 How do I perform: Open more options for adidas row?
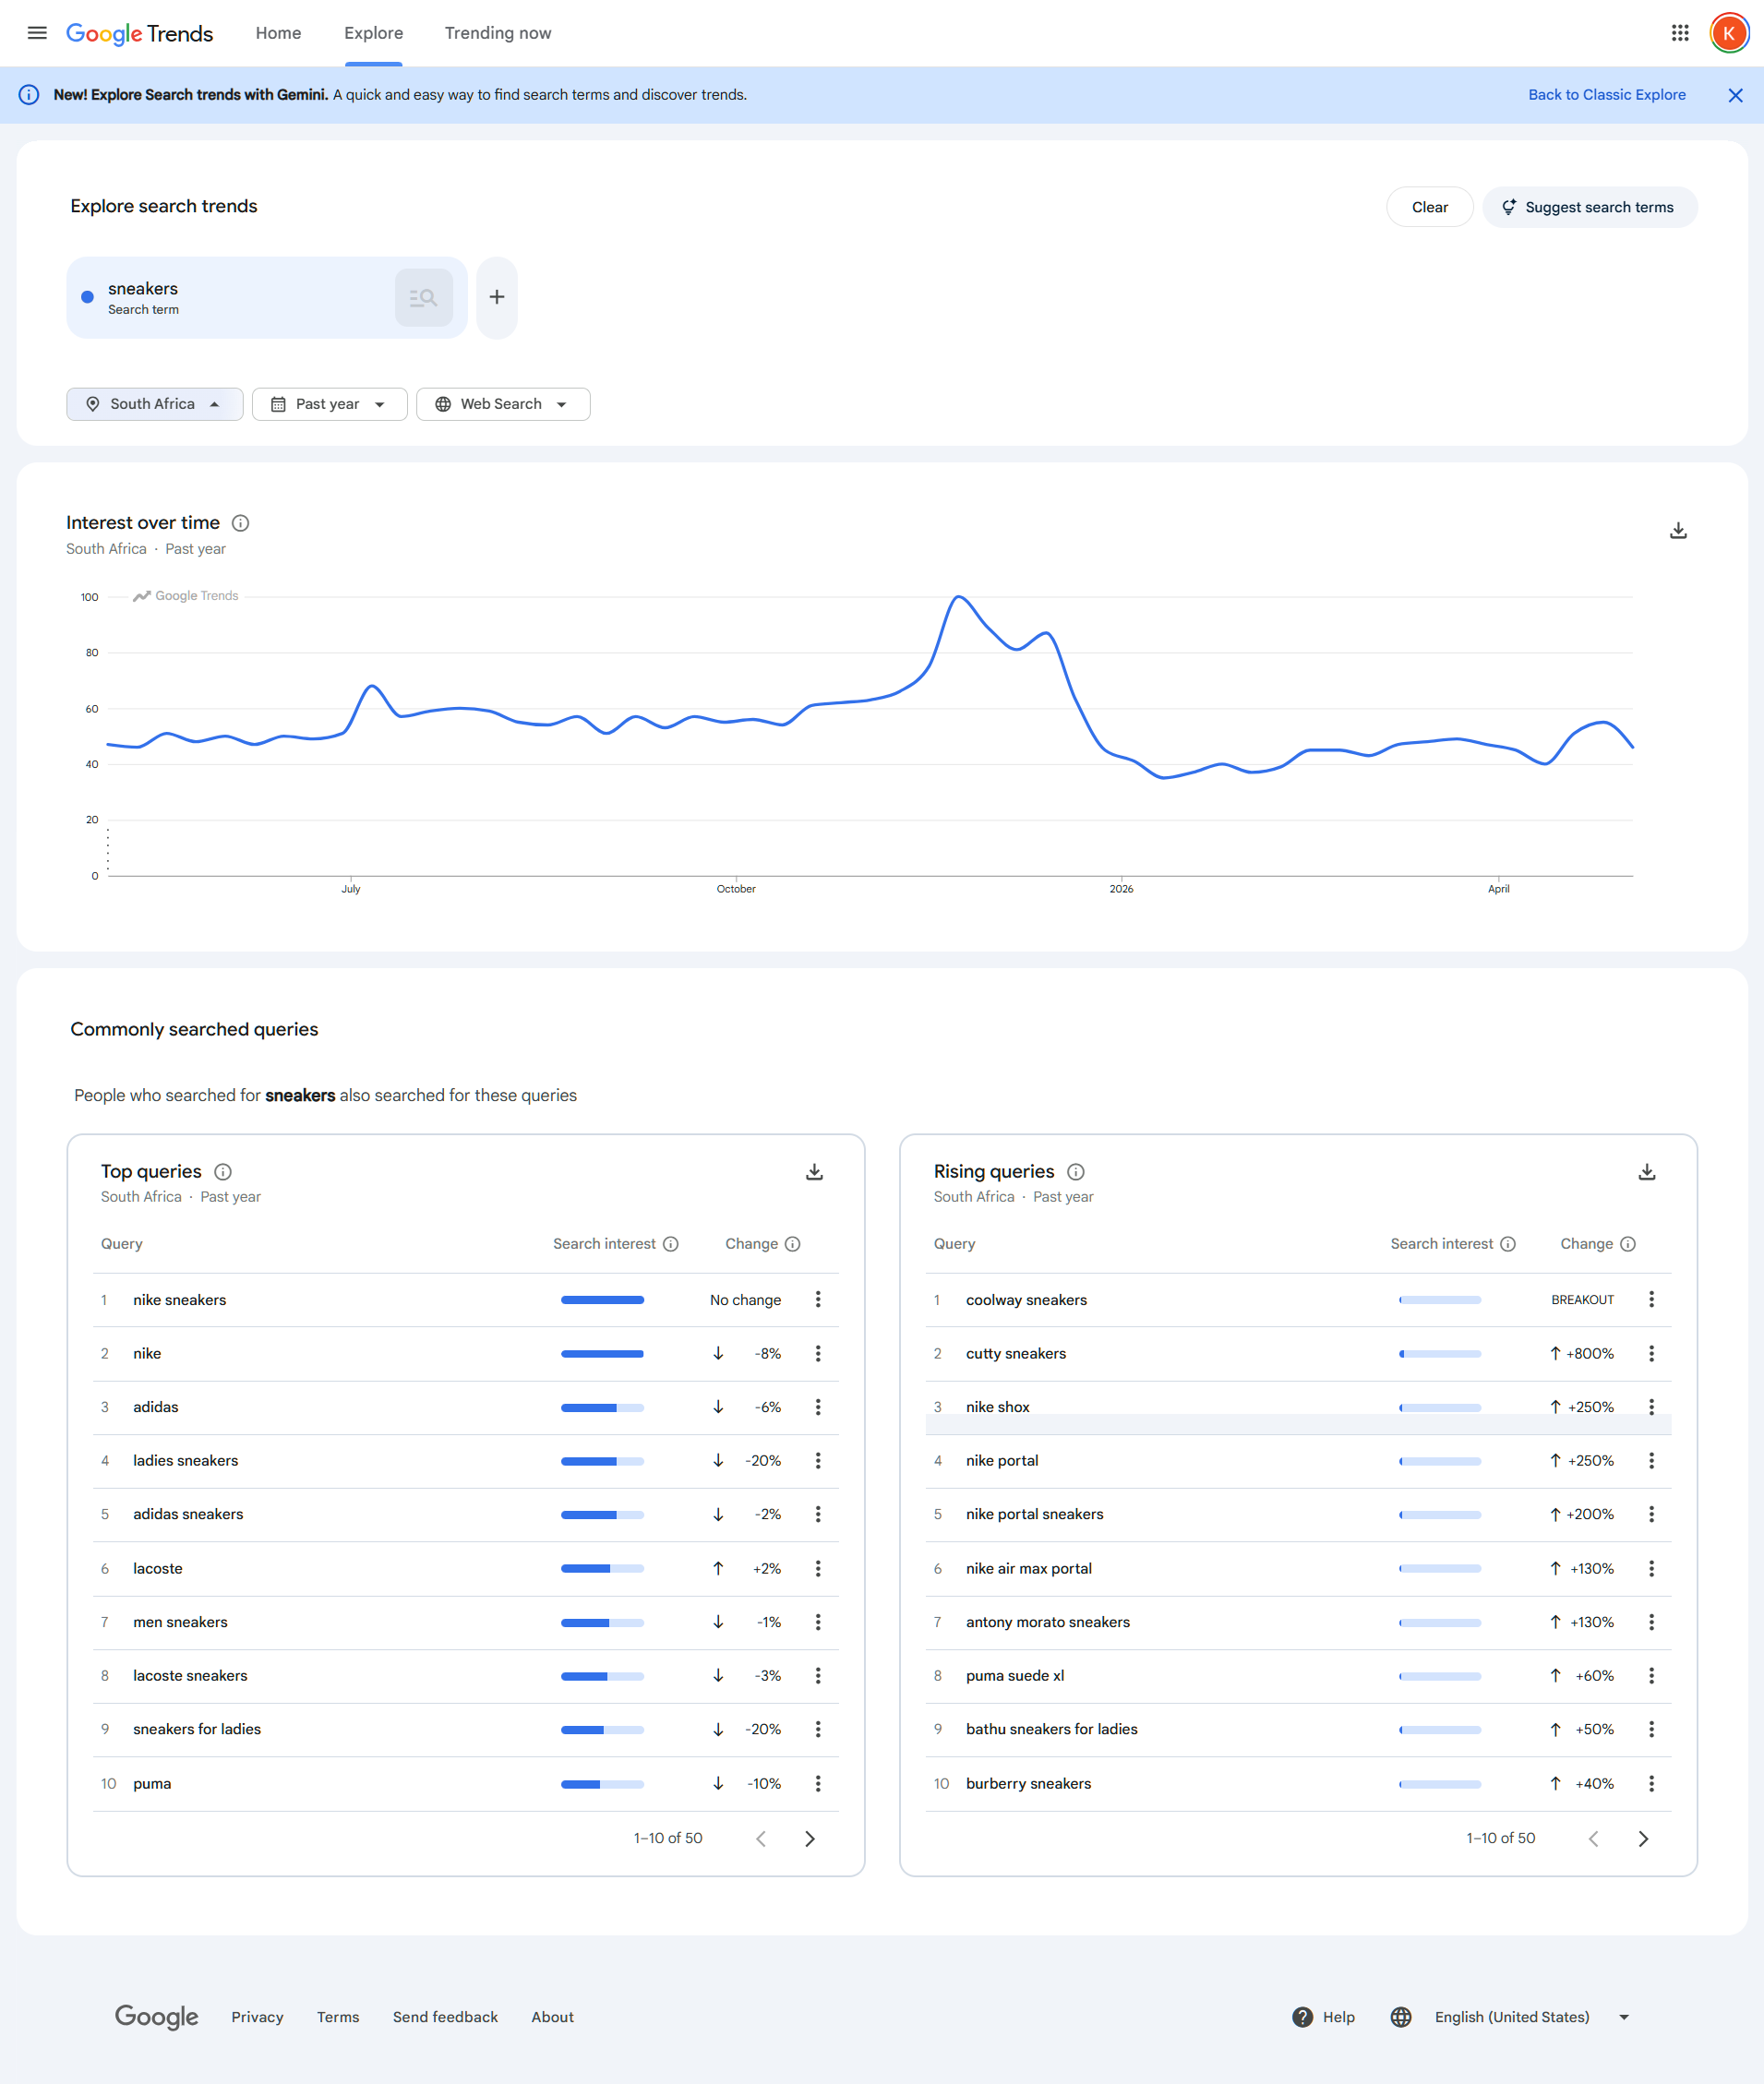click(x=817, y=1406)
